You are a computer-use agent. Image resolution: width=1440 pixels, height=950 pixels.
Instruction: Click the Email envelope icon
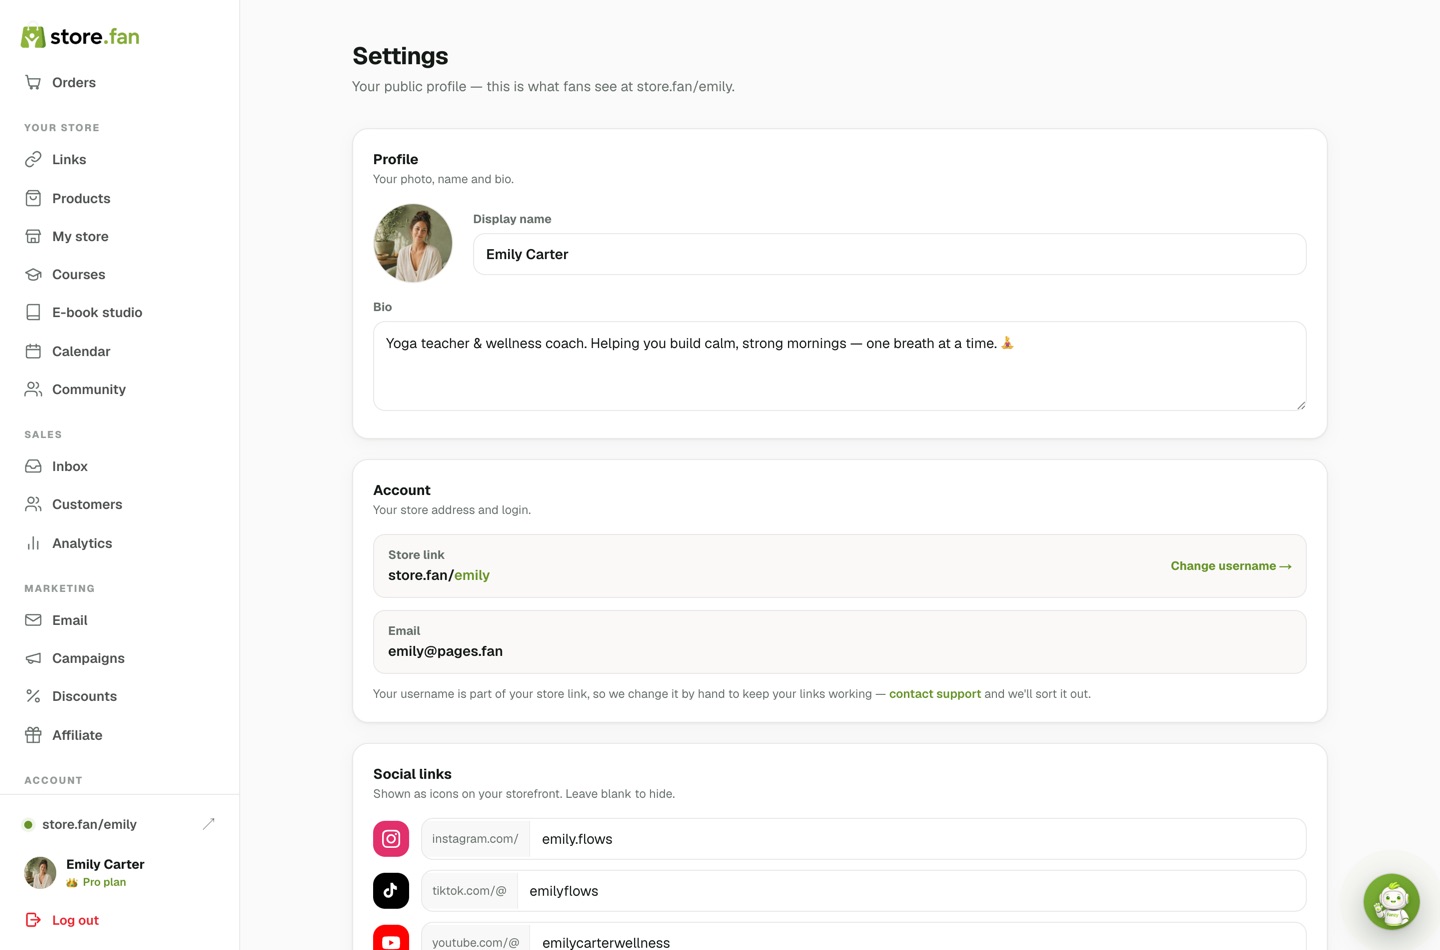(x=33, y=620)
